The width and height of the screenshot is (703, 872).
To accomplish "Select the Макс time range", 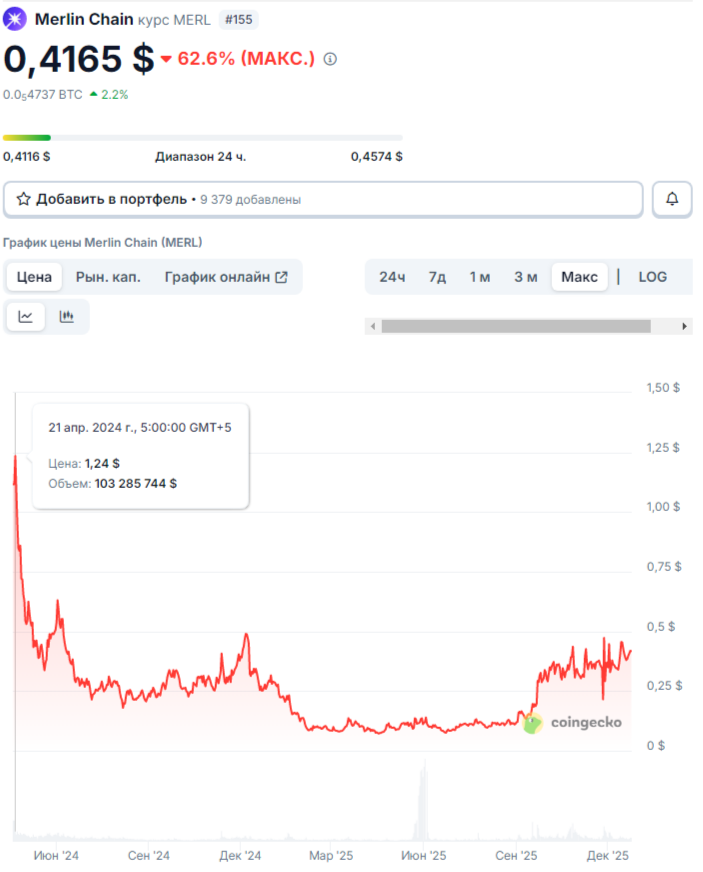I will coord(580,277).
